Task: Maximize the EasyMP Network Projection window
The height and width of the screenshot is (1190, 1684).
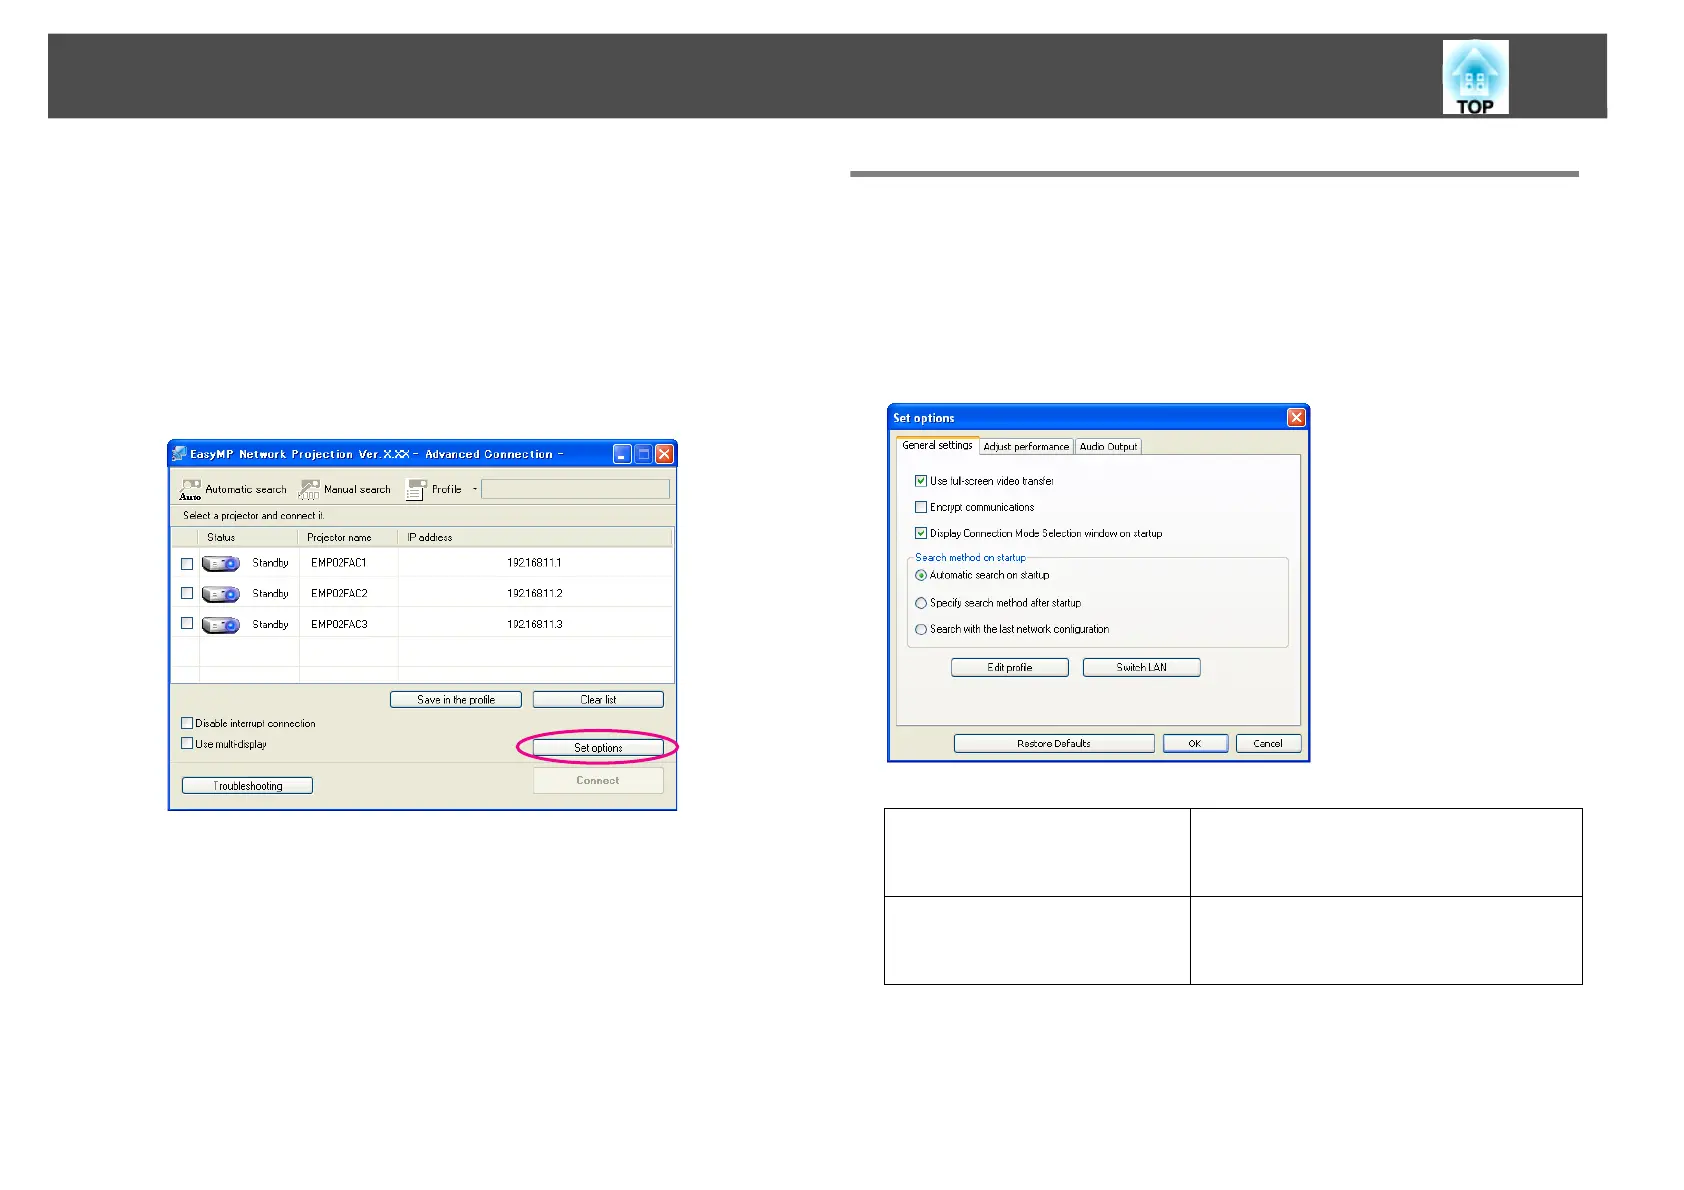Action: 644,454
